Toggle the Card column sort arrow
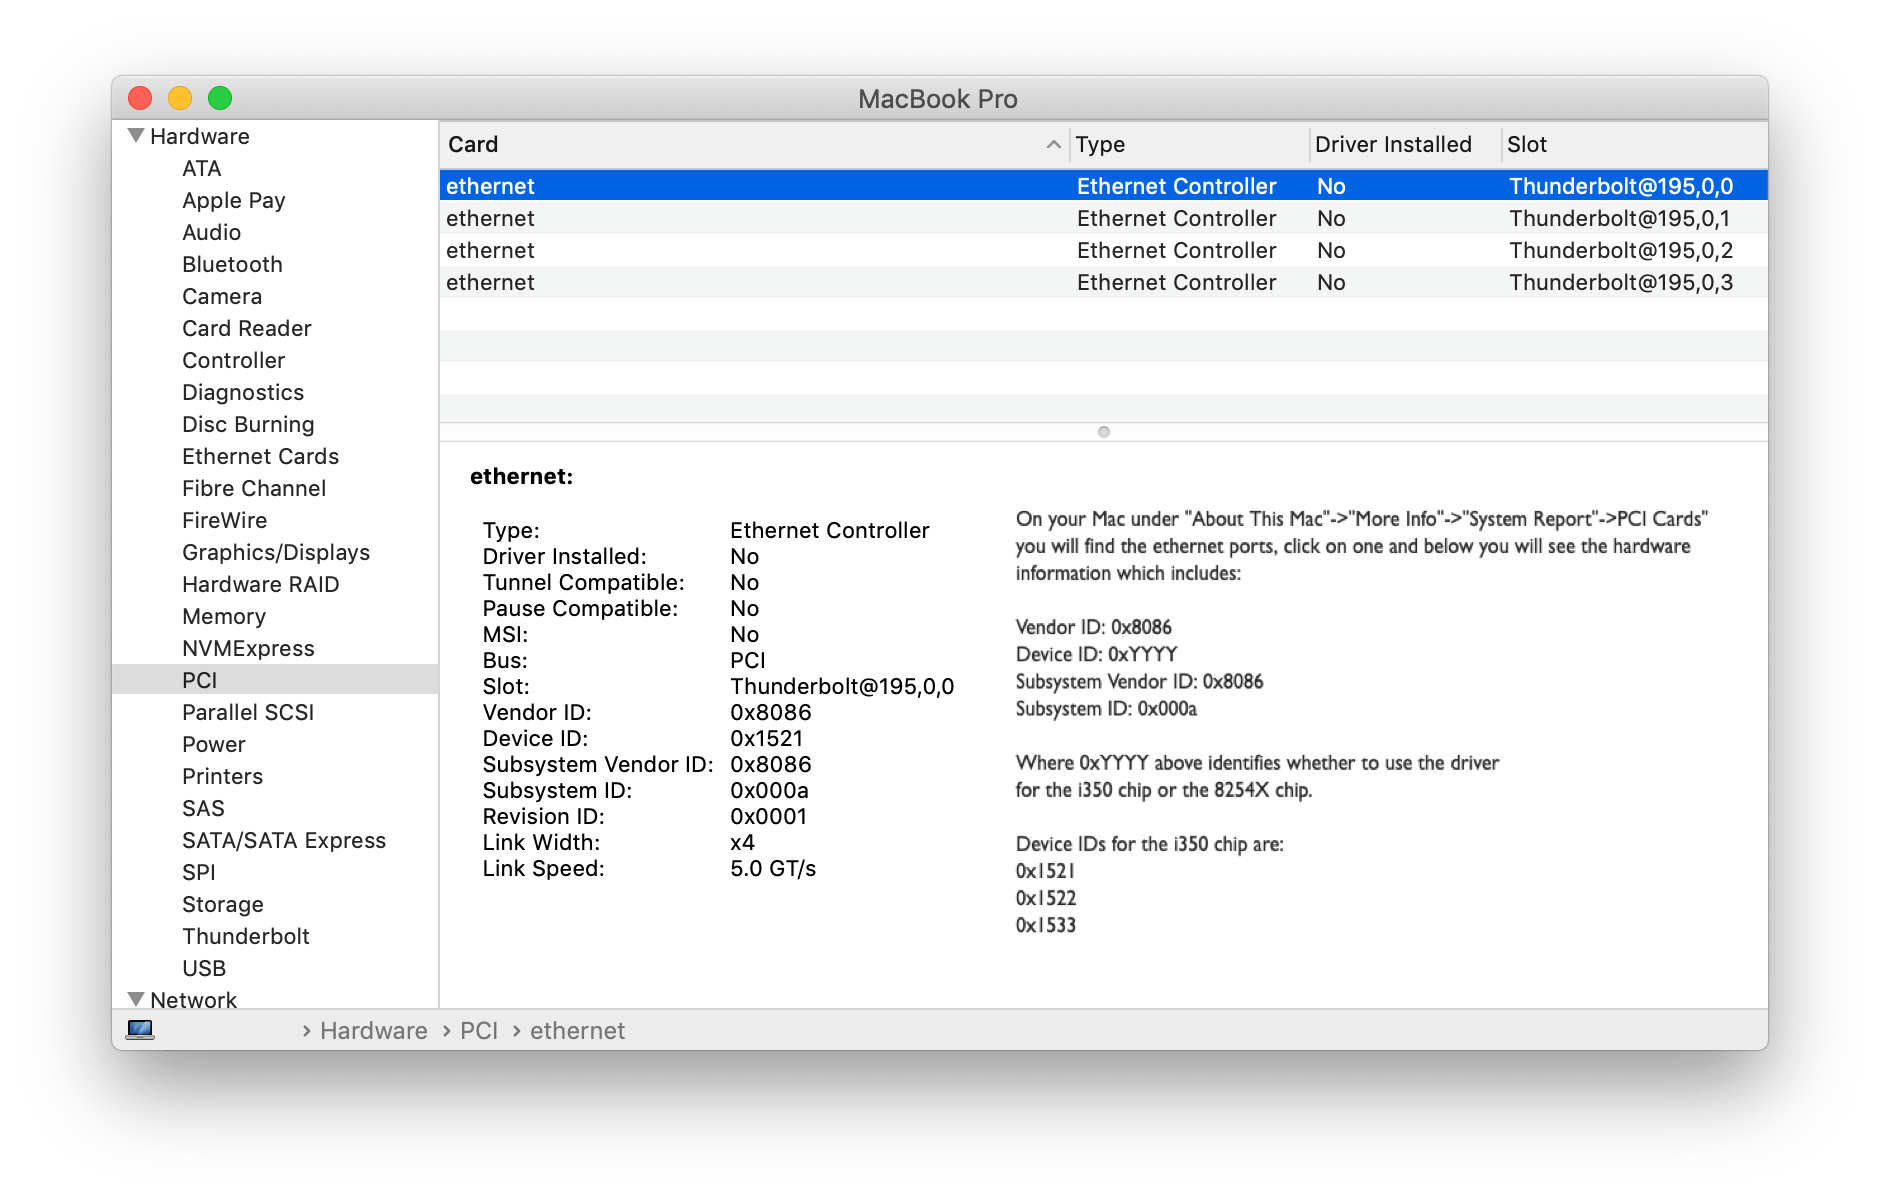Screen dimensions: 1880x1198 tap(1053, 144)
